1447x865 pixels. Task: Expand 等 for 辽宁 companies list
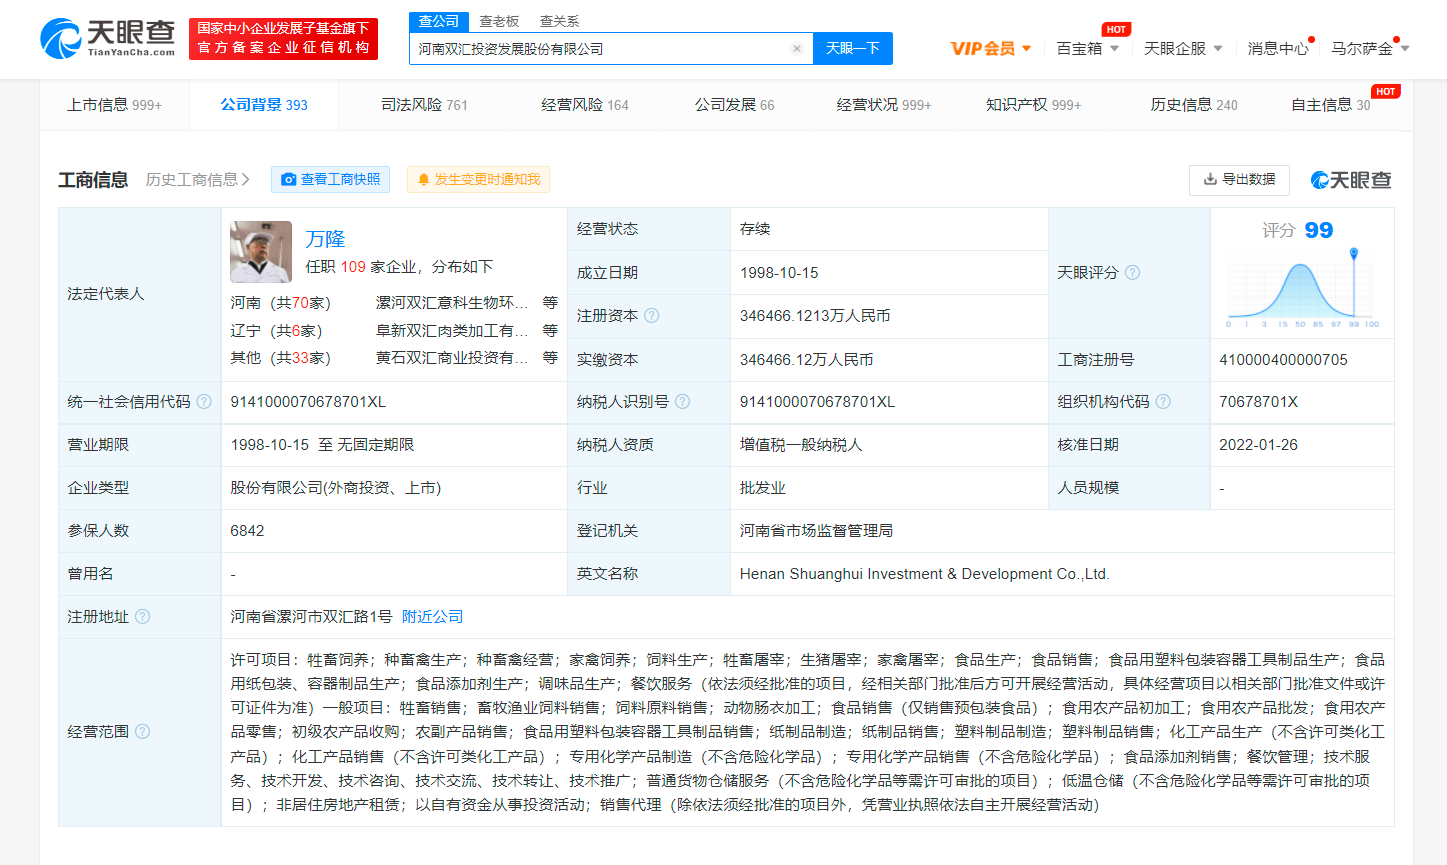tap(550, 330)
